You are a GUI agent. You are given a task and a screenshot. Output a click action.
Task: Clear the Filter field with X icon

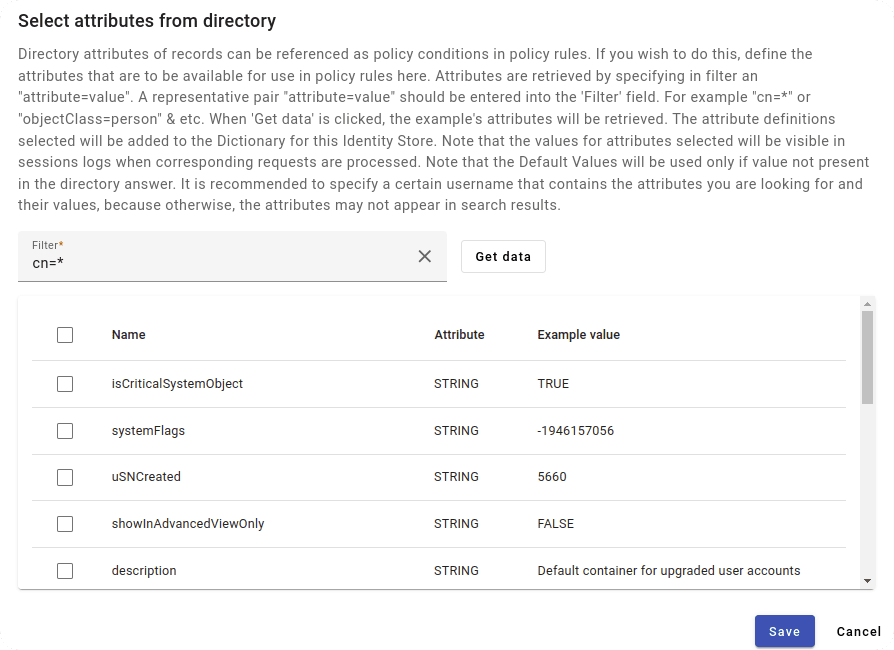coord(425,256)
